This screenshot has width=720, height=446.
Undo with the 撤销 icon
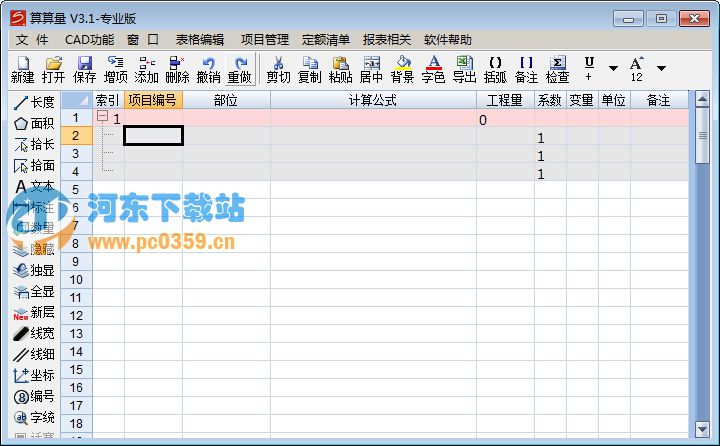(x=208, y=69)
